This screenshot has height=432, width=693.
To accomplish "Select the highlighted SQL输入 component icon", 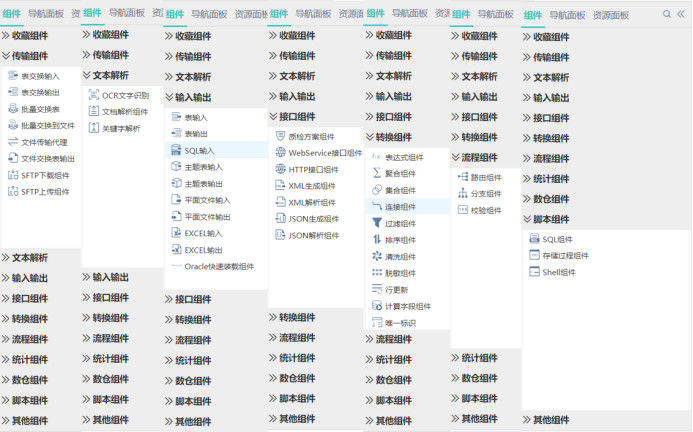I will [176, 150].
